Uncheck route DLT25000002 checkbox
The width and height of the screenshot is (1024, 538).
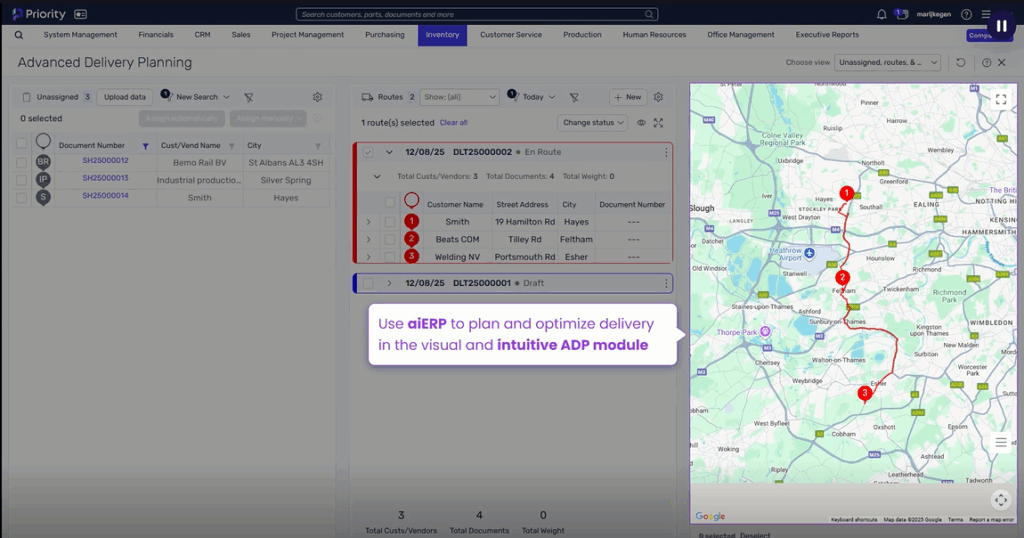click(368, 152)
